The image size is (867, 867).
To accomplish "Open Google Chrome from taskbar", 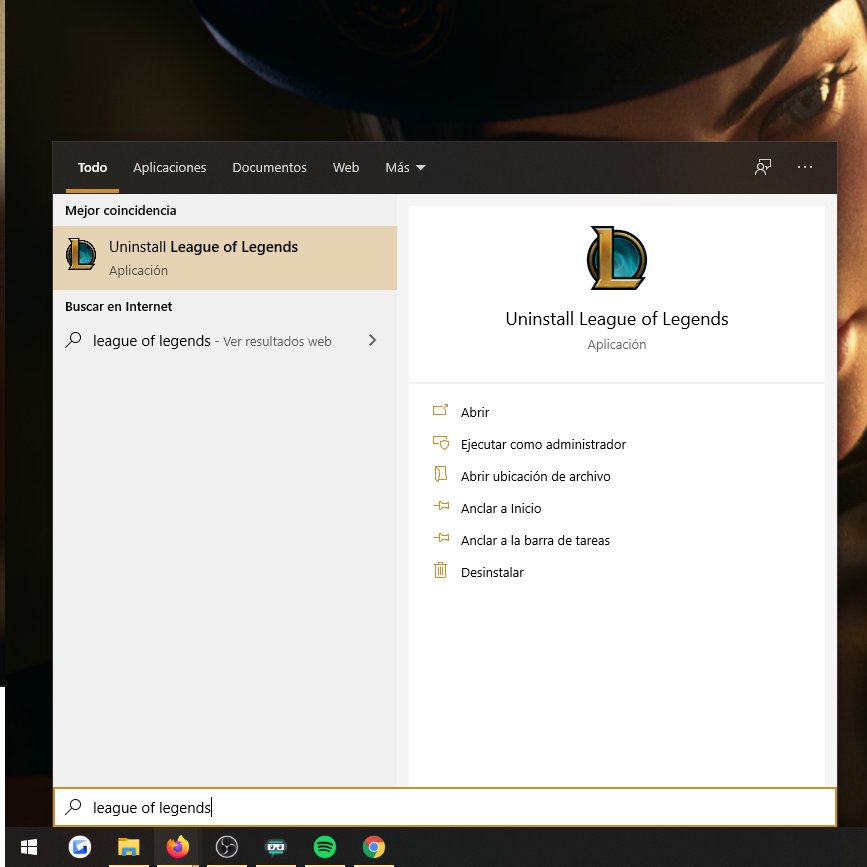I will click(x=374, y=847).
